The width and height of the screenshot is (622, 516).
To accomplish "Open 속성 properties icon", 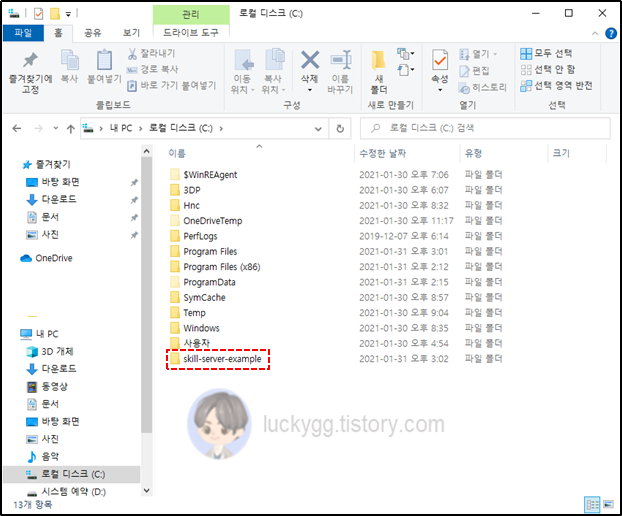I will [440, 61].
